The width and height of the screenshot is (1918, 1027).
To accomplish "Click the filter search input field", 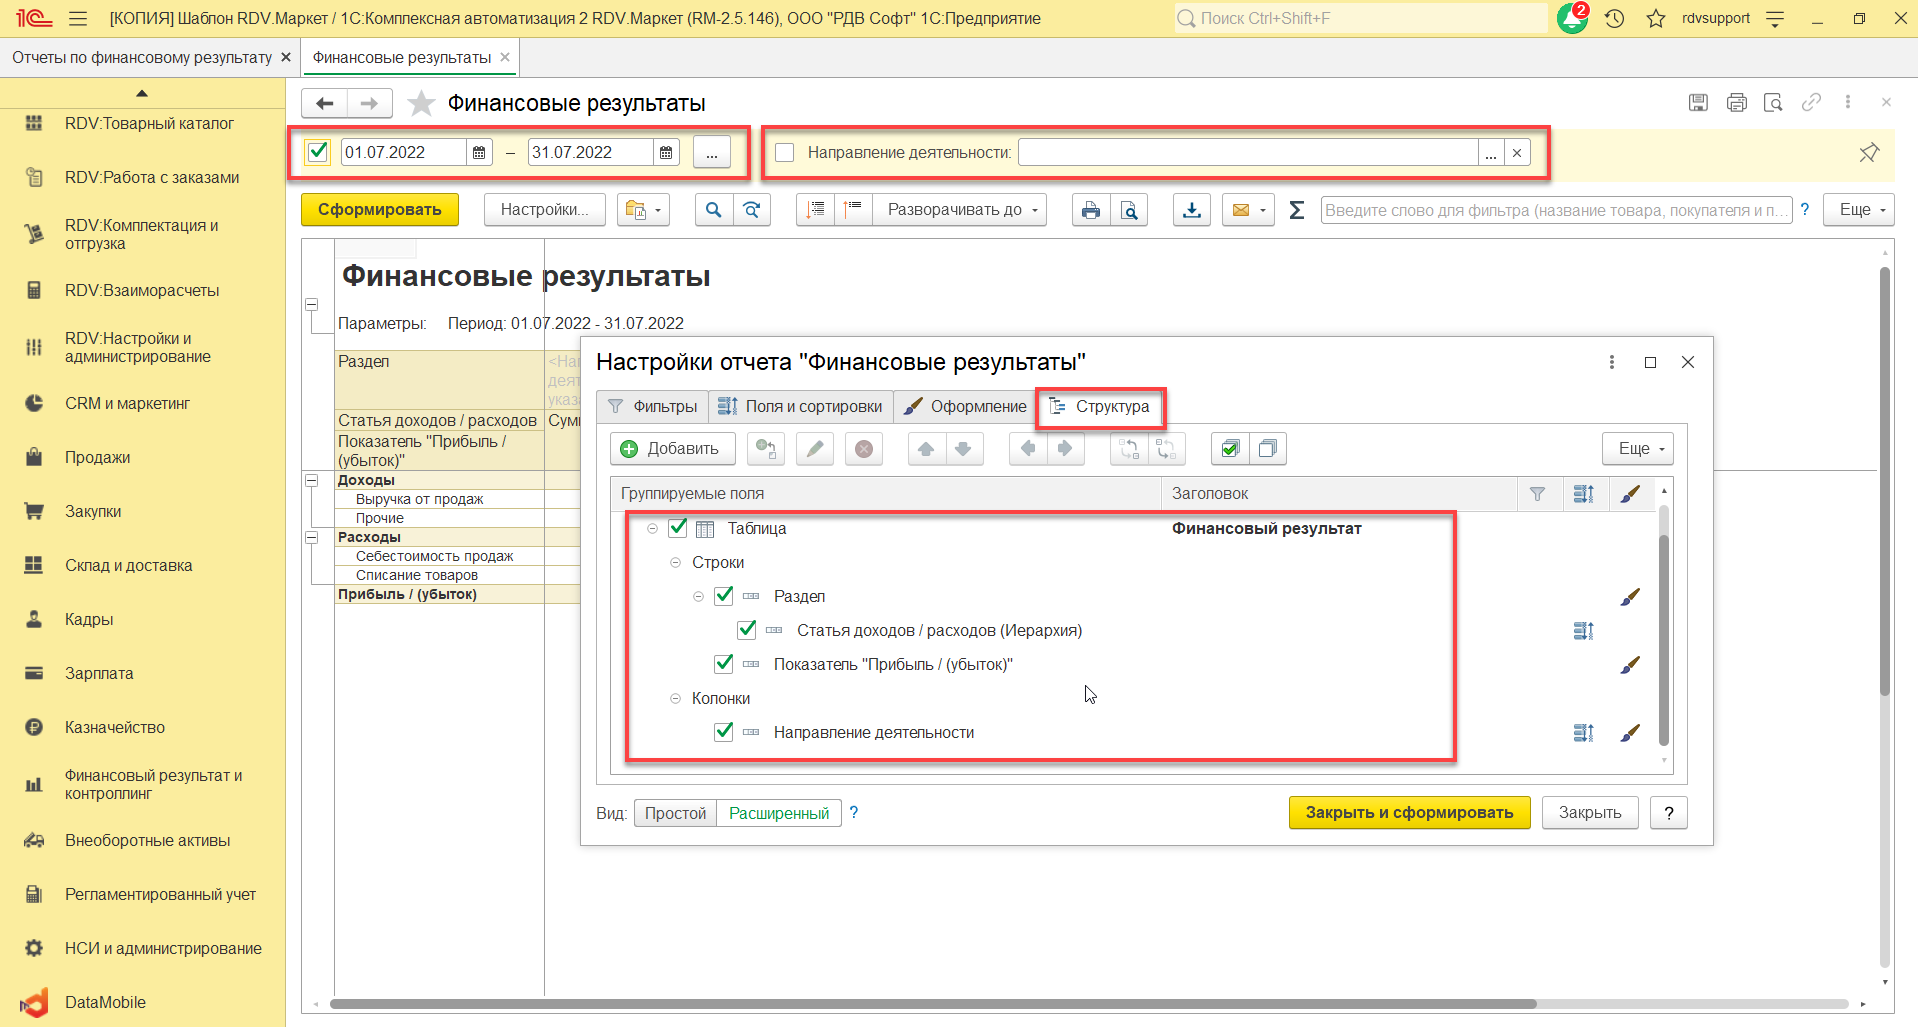I will [x=1555, y=210].
